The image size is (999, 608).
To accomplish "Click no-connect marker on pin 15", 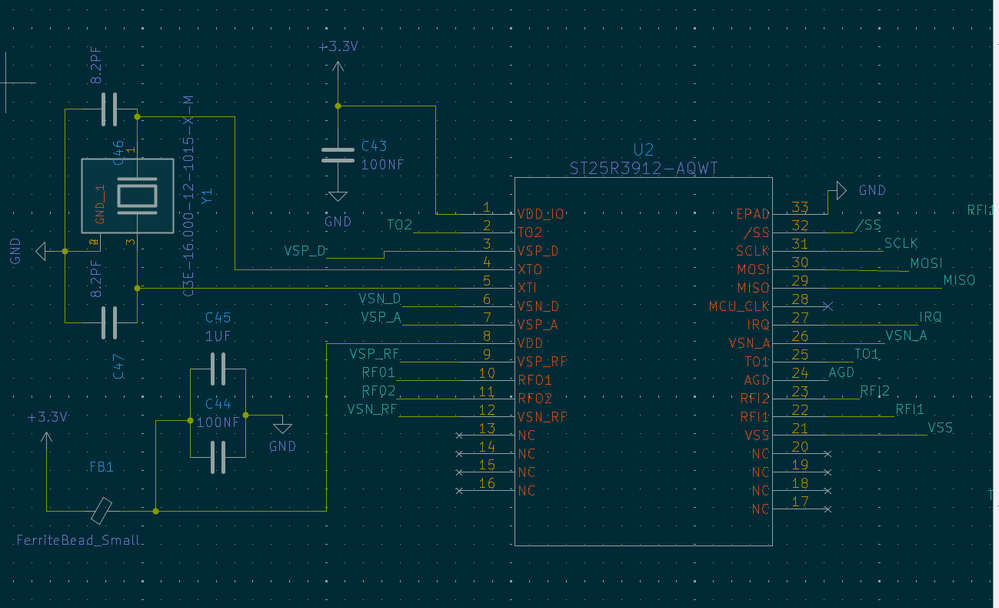I will [x=459, y=472].
